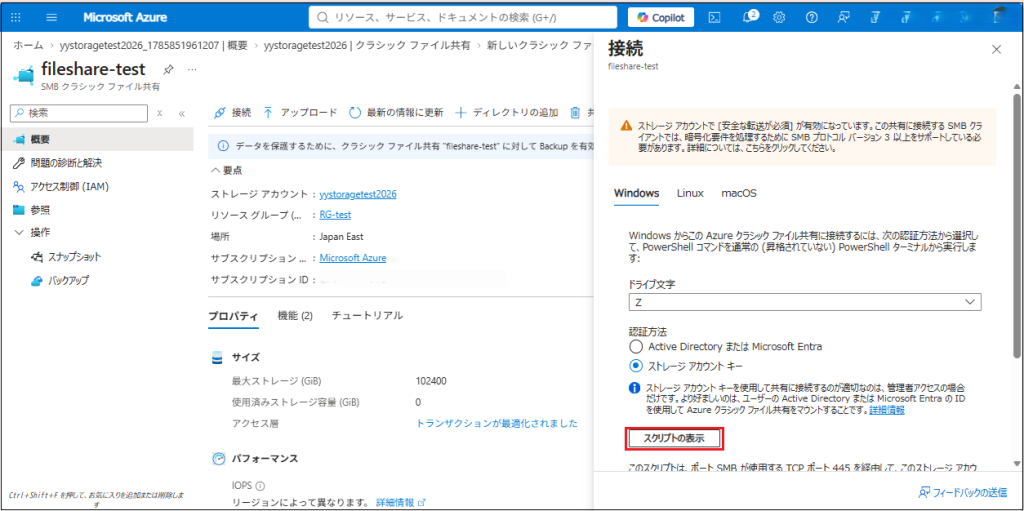1024x511 pixels.
Task: Open the ドライブ文字 drive letter dropdown
Action: point(805,301)
